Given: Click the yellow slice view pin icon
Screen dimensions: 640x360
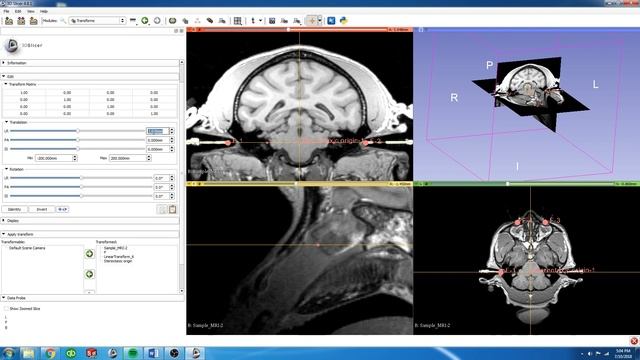Looking at the screenshot, I should click(189, 184).
